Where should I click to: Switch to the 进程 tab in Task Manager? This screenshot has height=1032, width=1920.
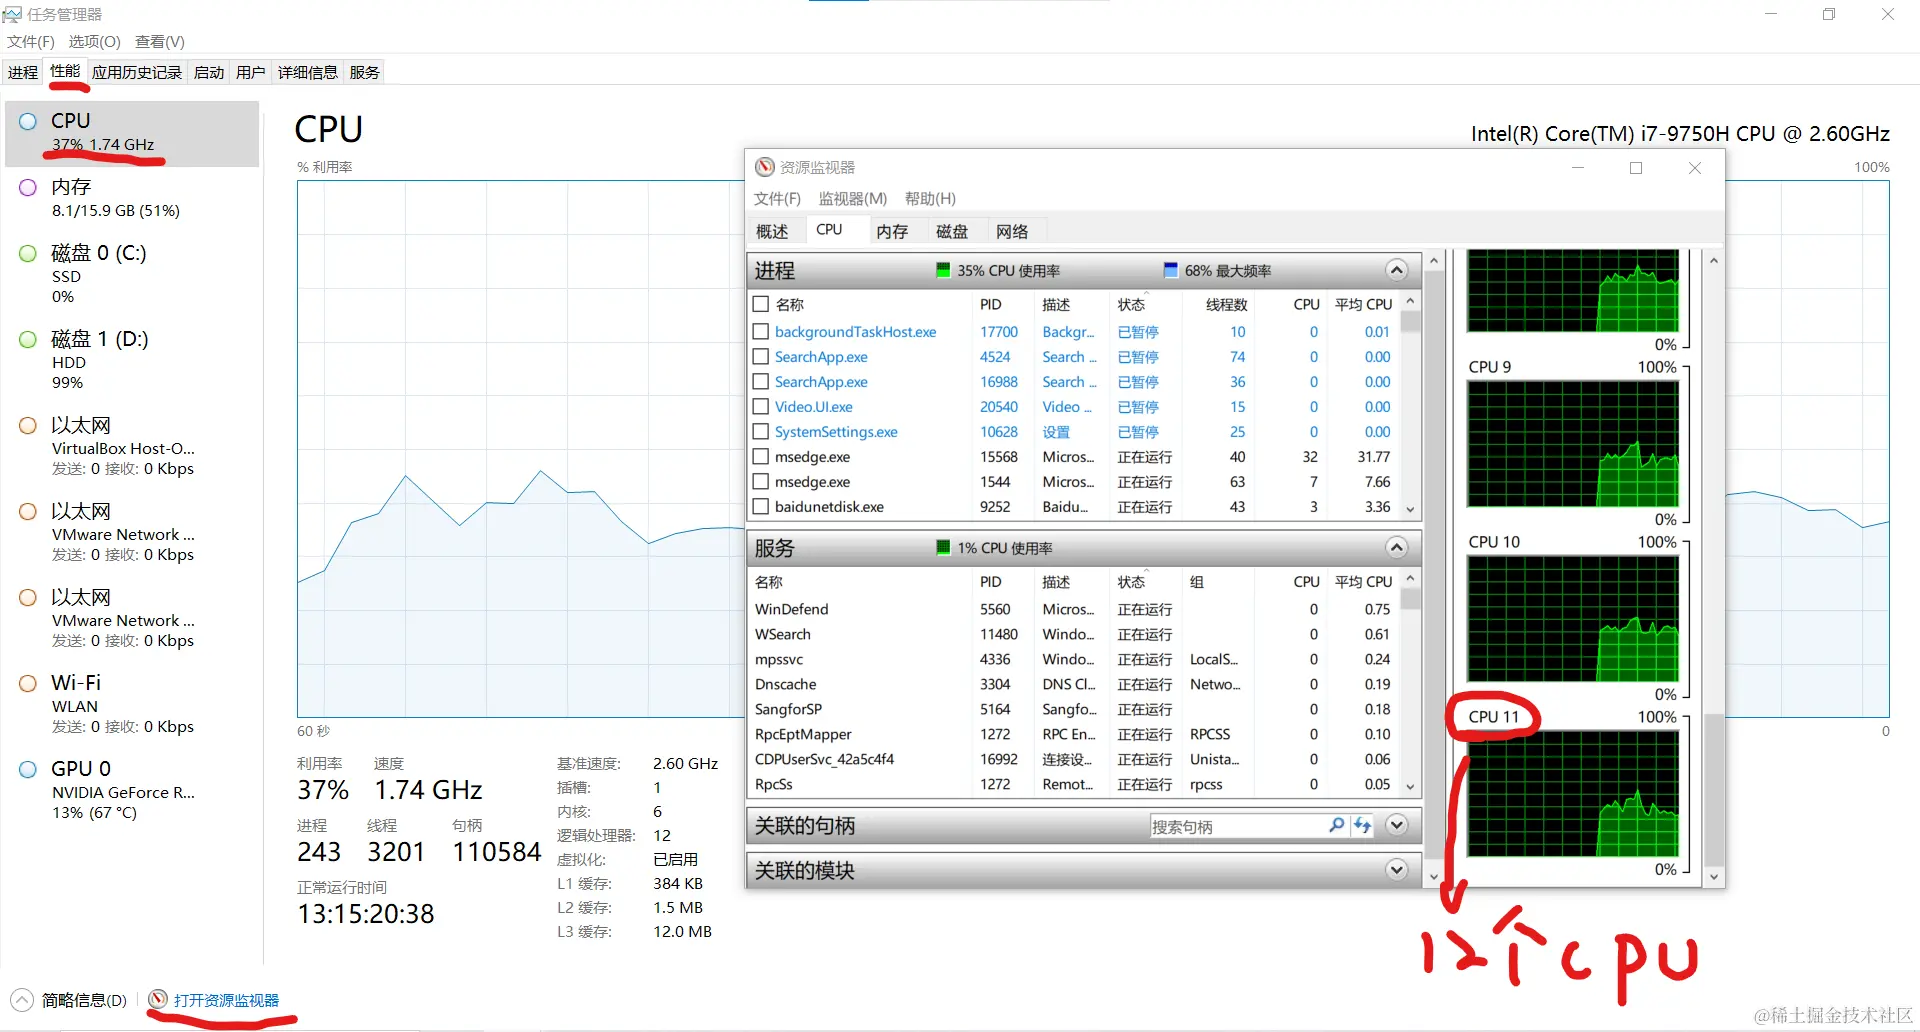[22, 72]
